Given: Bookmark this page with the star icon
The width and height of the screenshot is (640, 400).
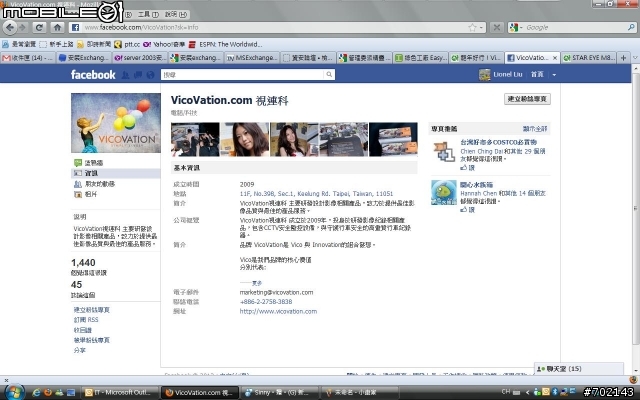Looking at the screenshot, I should [x=472, y=27].
